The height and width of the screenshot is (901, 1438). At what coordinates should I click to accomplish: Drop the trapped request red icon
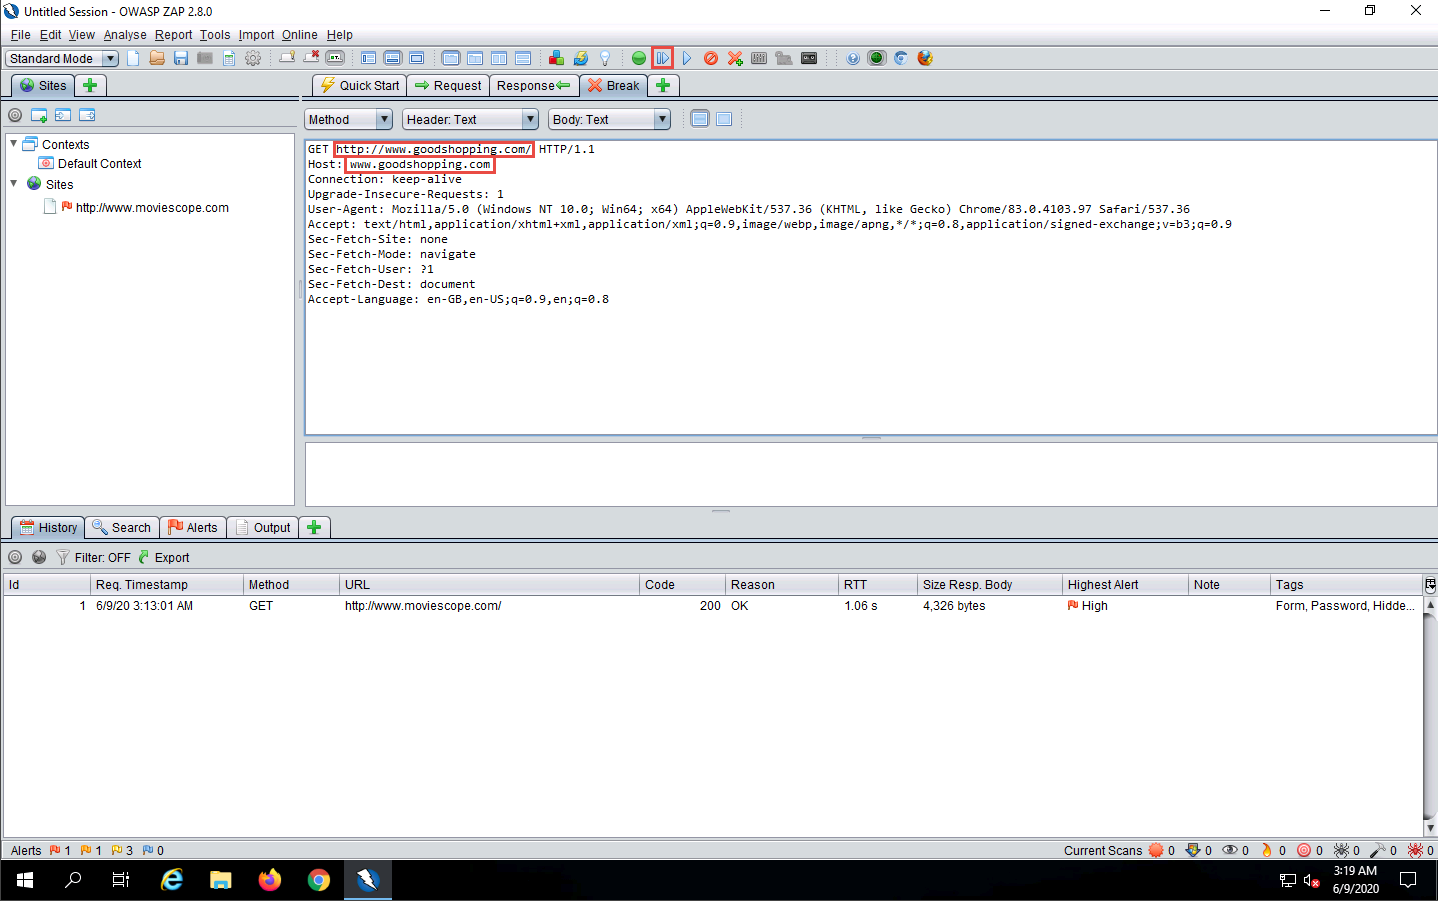tap(711, 58)
